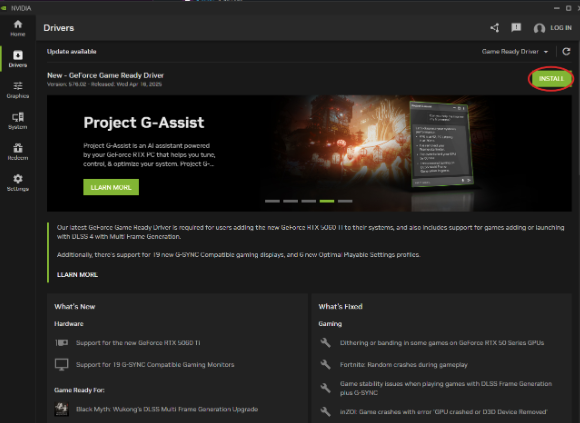Screen dimensions: 580x423
Task: Open the feedback notification icon
Action: 516,27
